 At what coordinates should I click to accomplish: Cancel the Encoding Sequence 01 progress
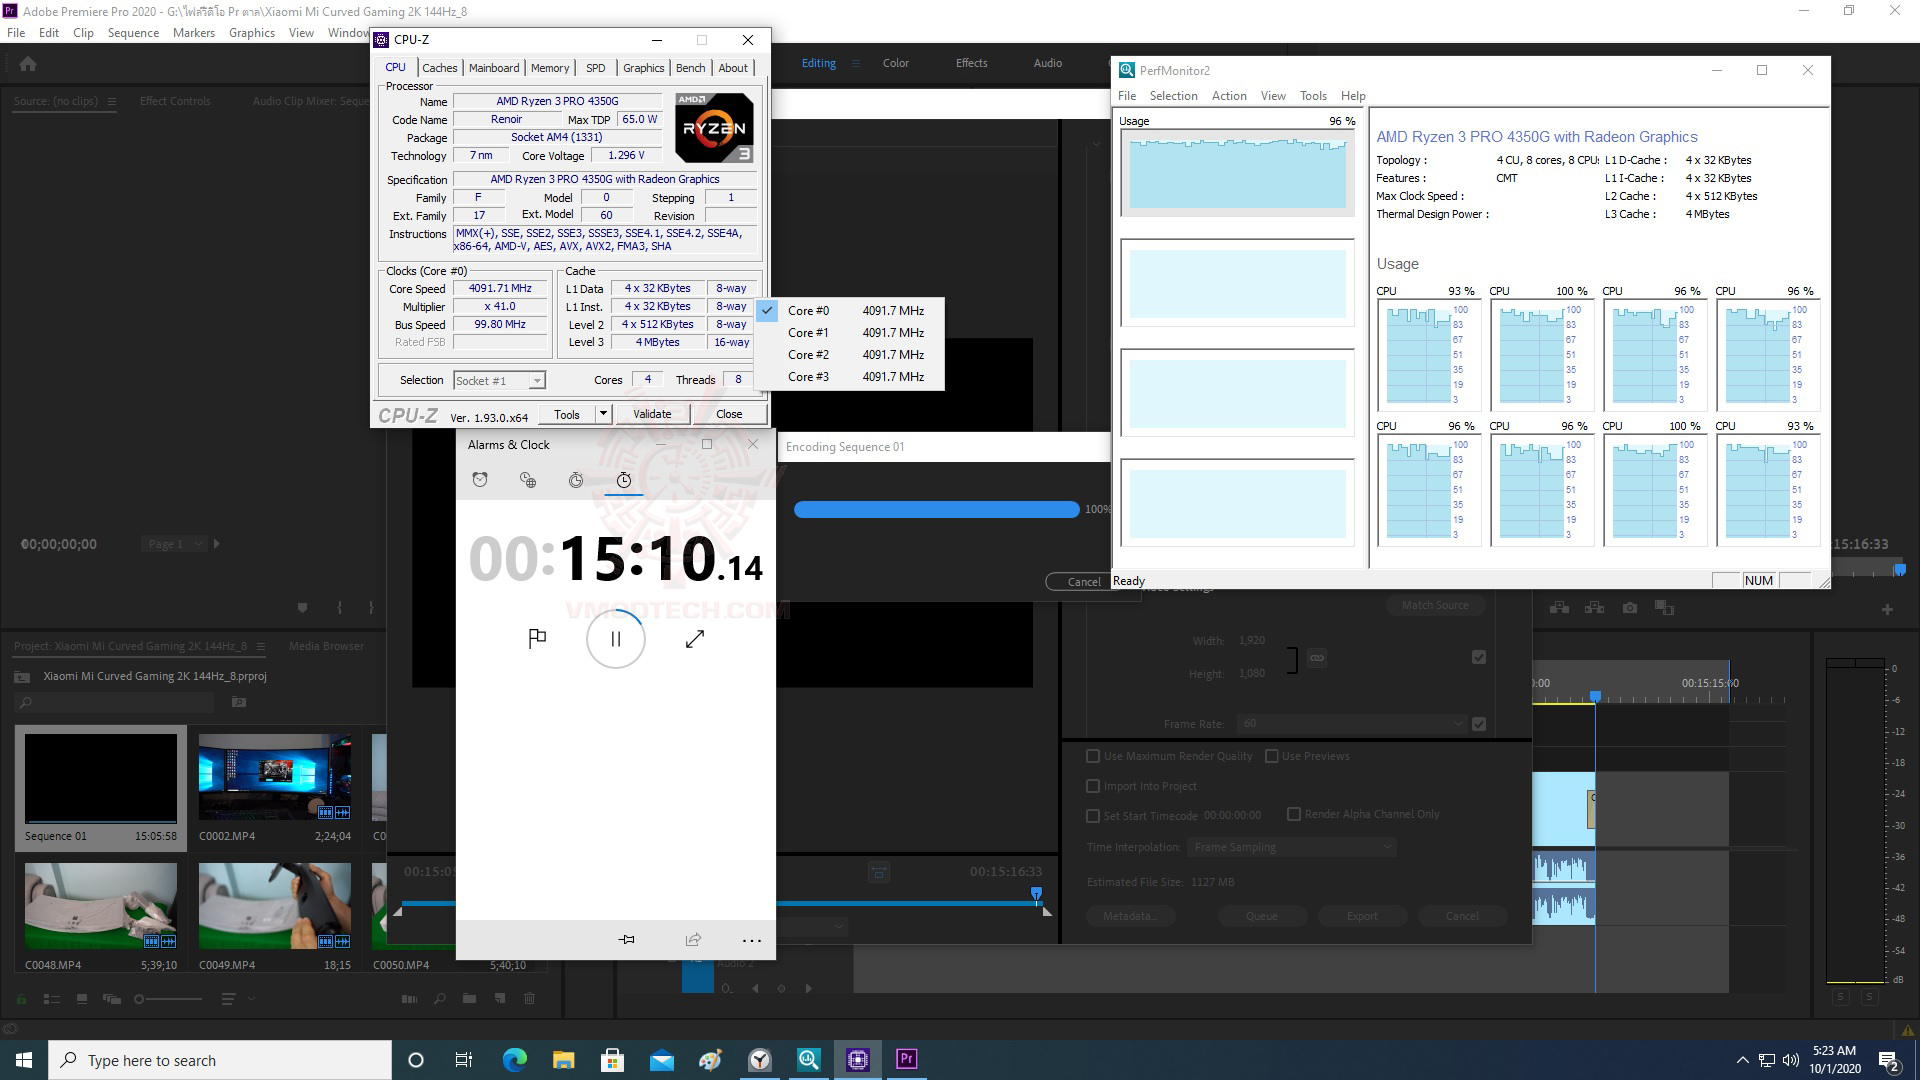pyautogui.click(x=1083, y=582)
